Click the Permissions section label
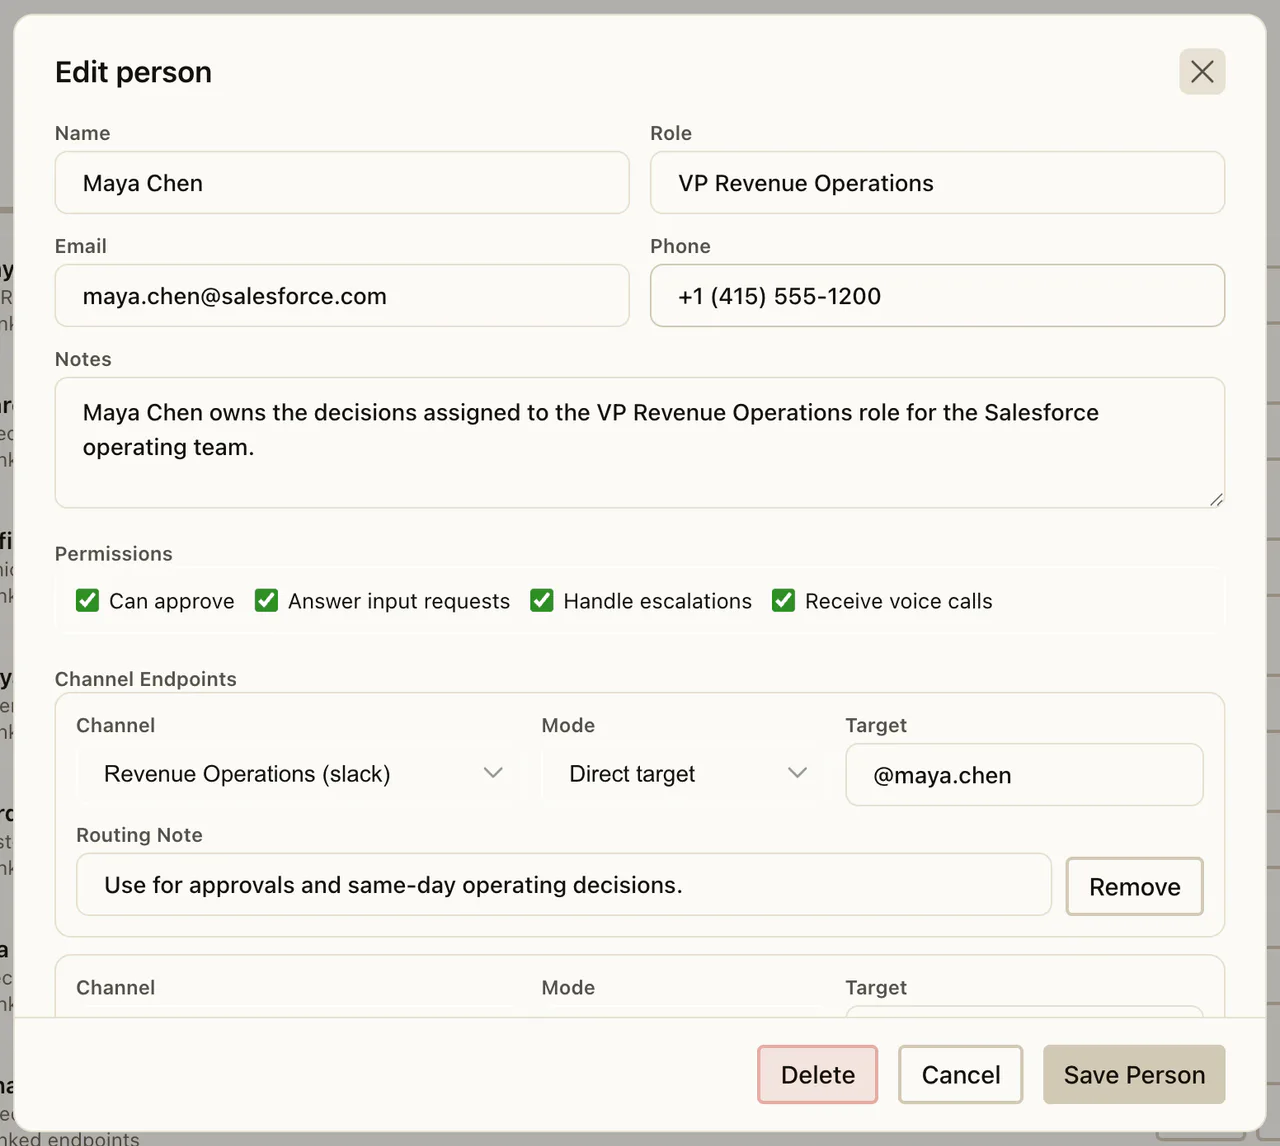The image size is (1280, 1146). point(114,554)
